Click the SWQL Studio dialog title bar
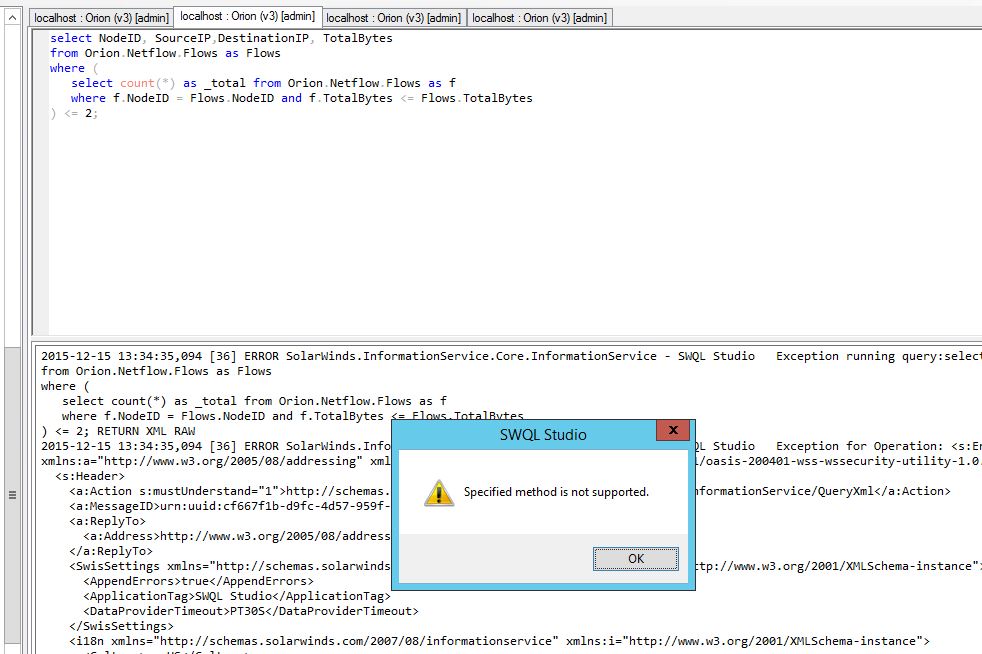 coord(543,435)
